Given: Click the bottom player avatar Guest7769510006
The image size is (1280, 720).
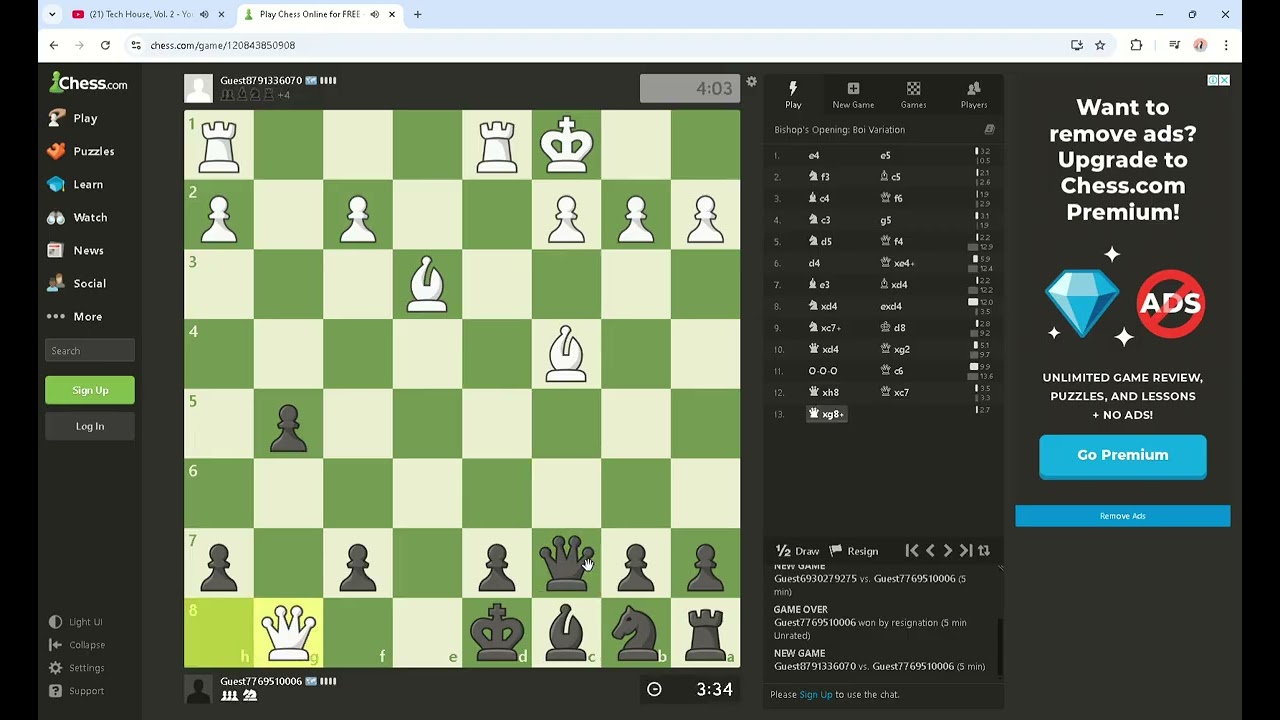Looking at the screenshot, I should pyautogui.click(x=199, y=689).
